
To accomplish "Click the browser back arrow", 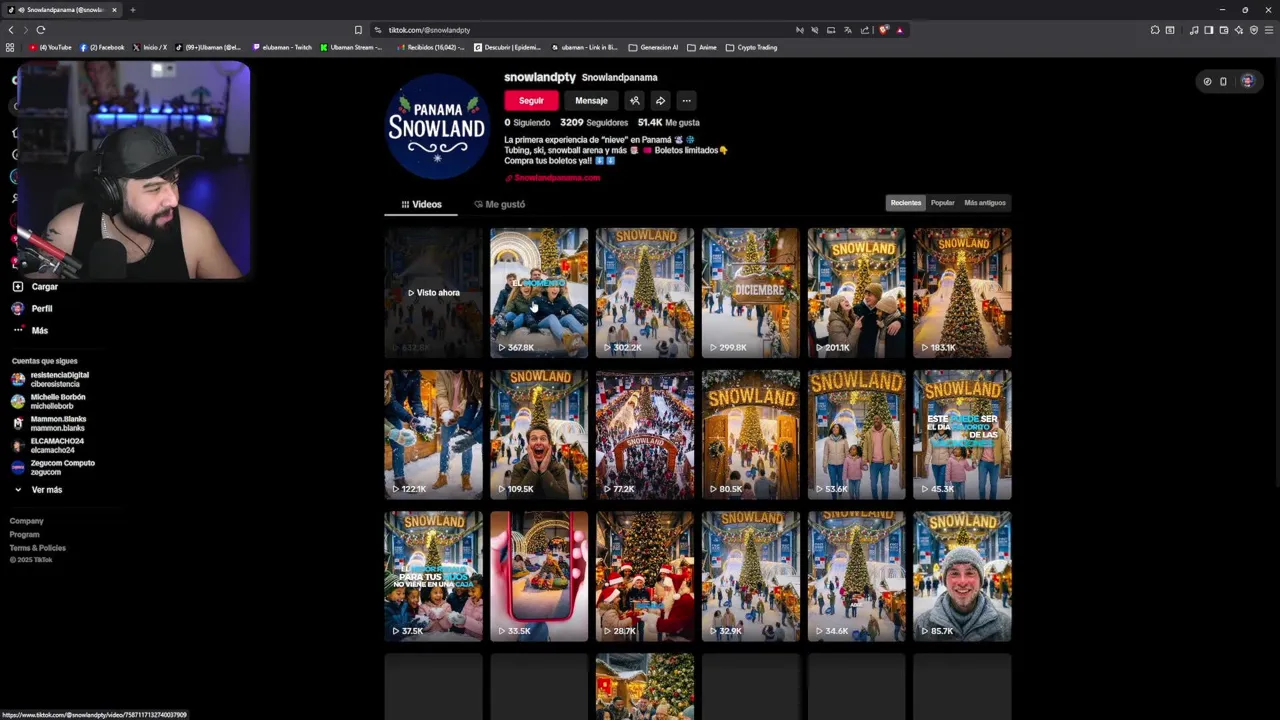I will point(11,30).
